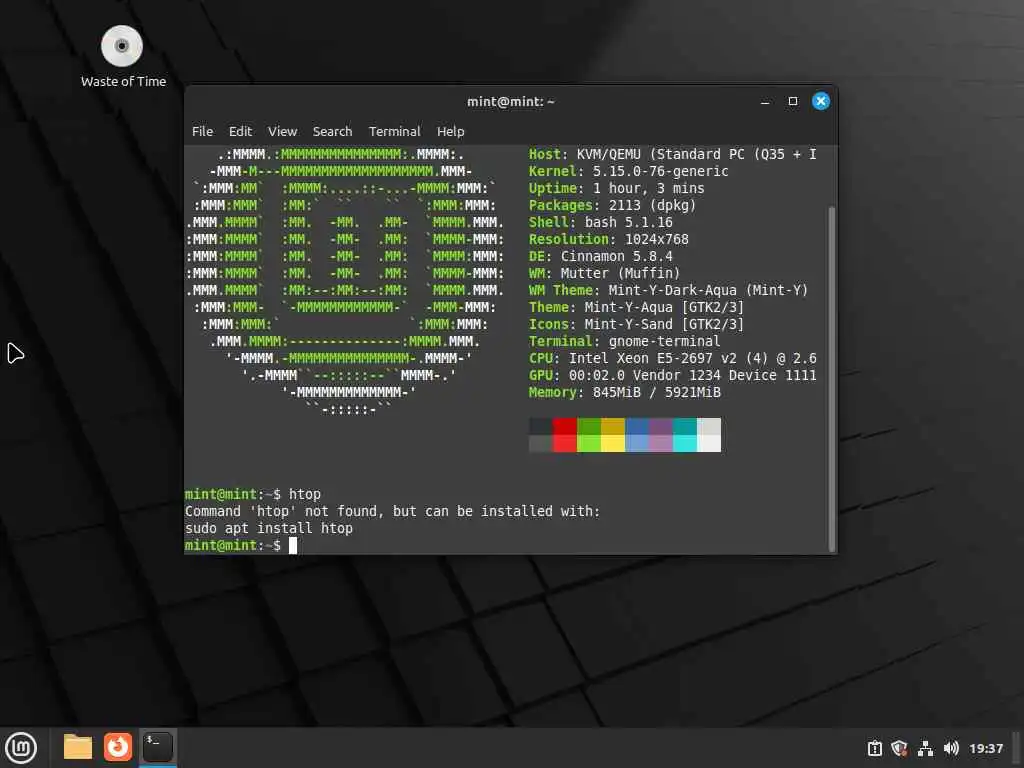Select the Waste of Time disc icon
Screen dimensions: 1024x768
click(122, 56)
